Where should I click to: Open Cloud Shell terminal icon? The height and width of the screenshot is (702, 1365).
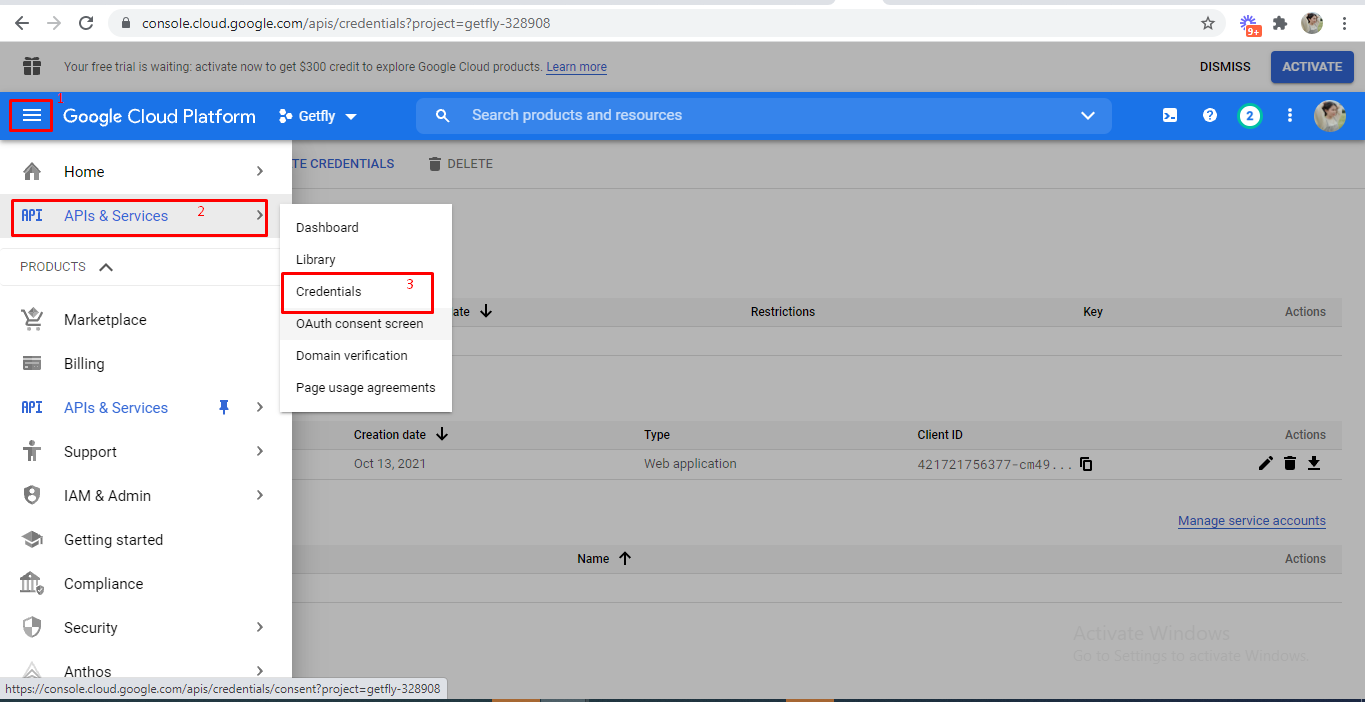(1169, 116)
